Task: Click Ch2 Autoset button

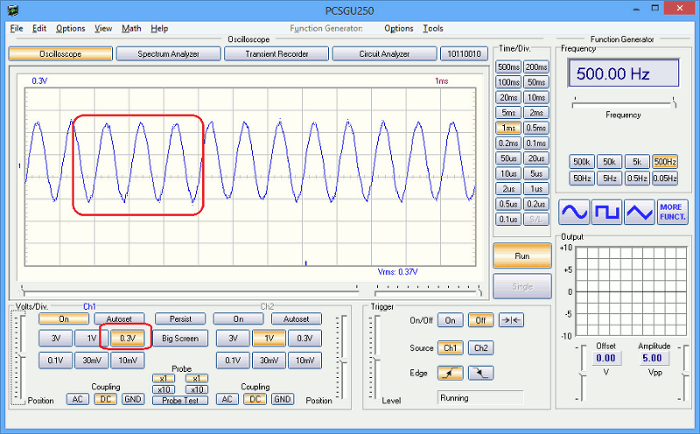Action: pyautogui.click(x=296, y=319)
